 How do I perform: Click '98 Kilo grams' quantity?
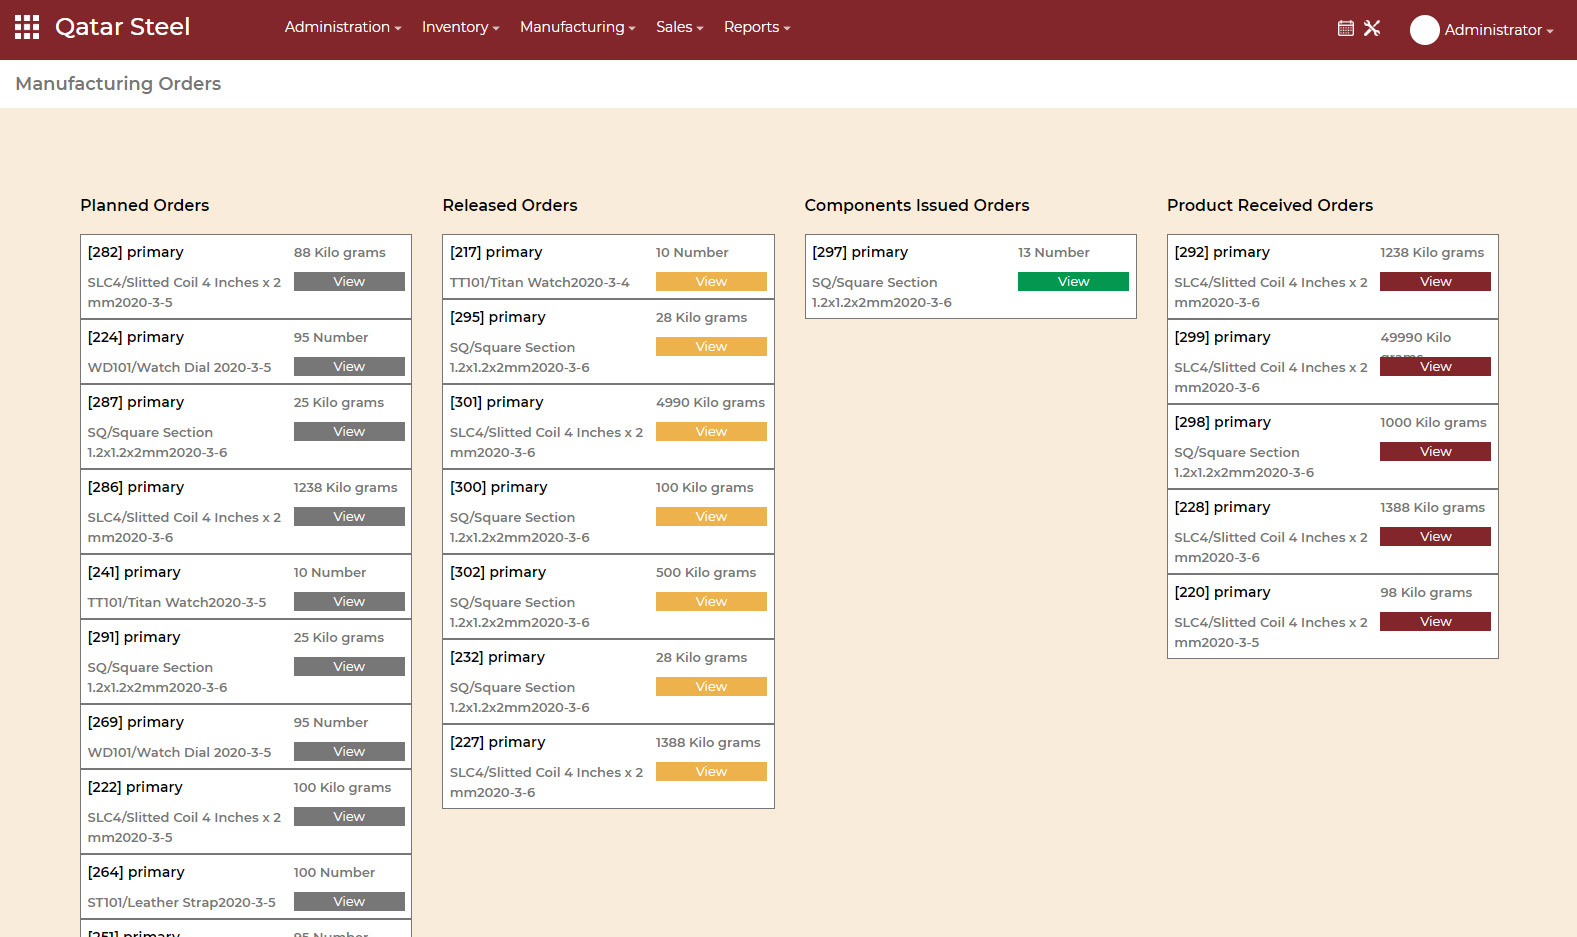(x=1426, y=592)
